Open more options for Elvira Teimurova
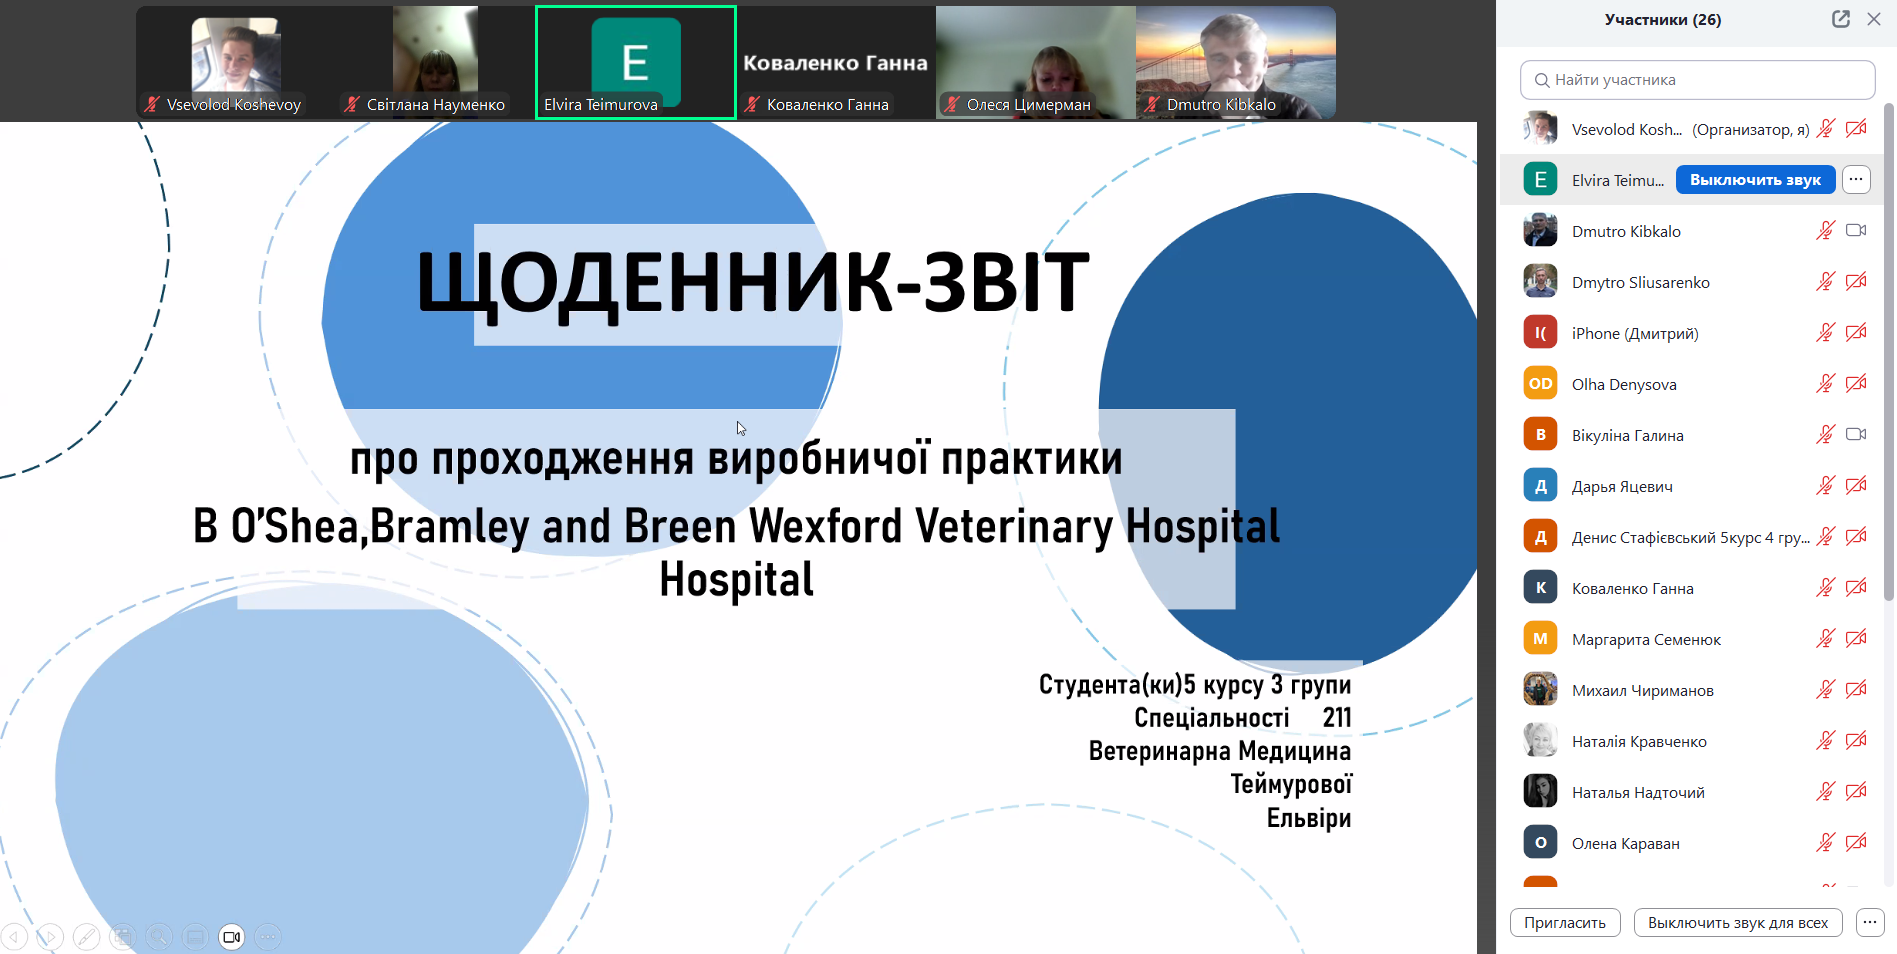1897x954 pixels. tap(1856, 180)
